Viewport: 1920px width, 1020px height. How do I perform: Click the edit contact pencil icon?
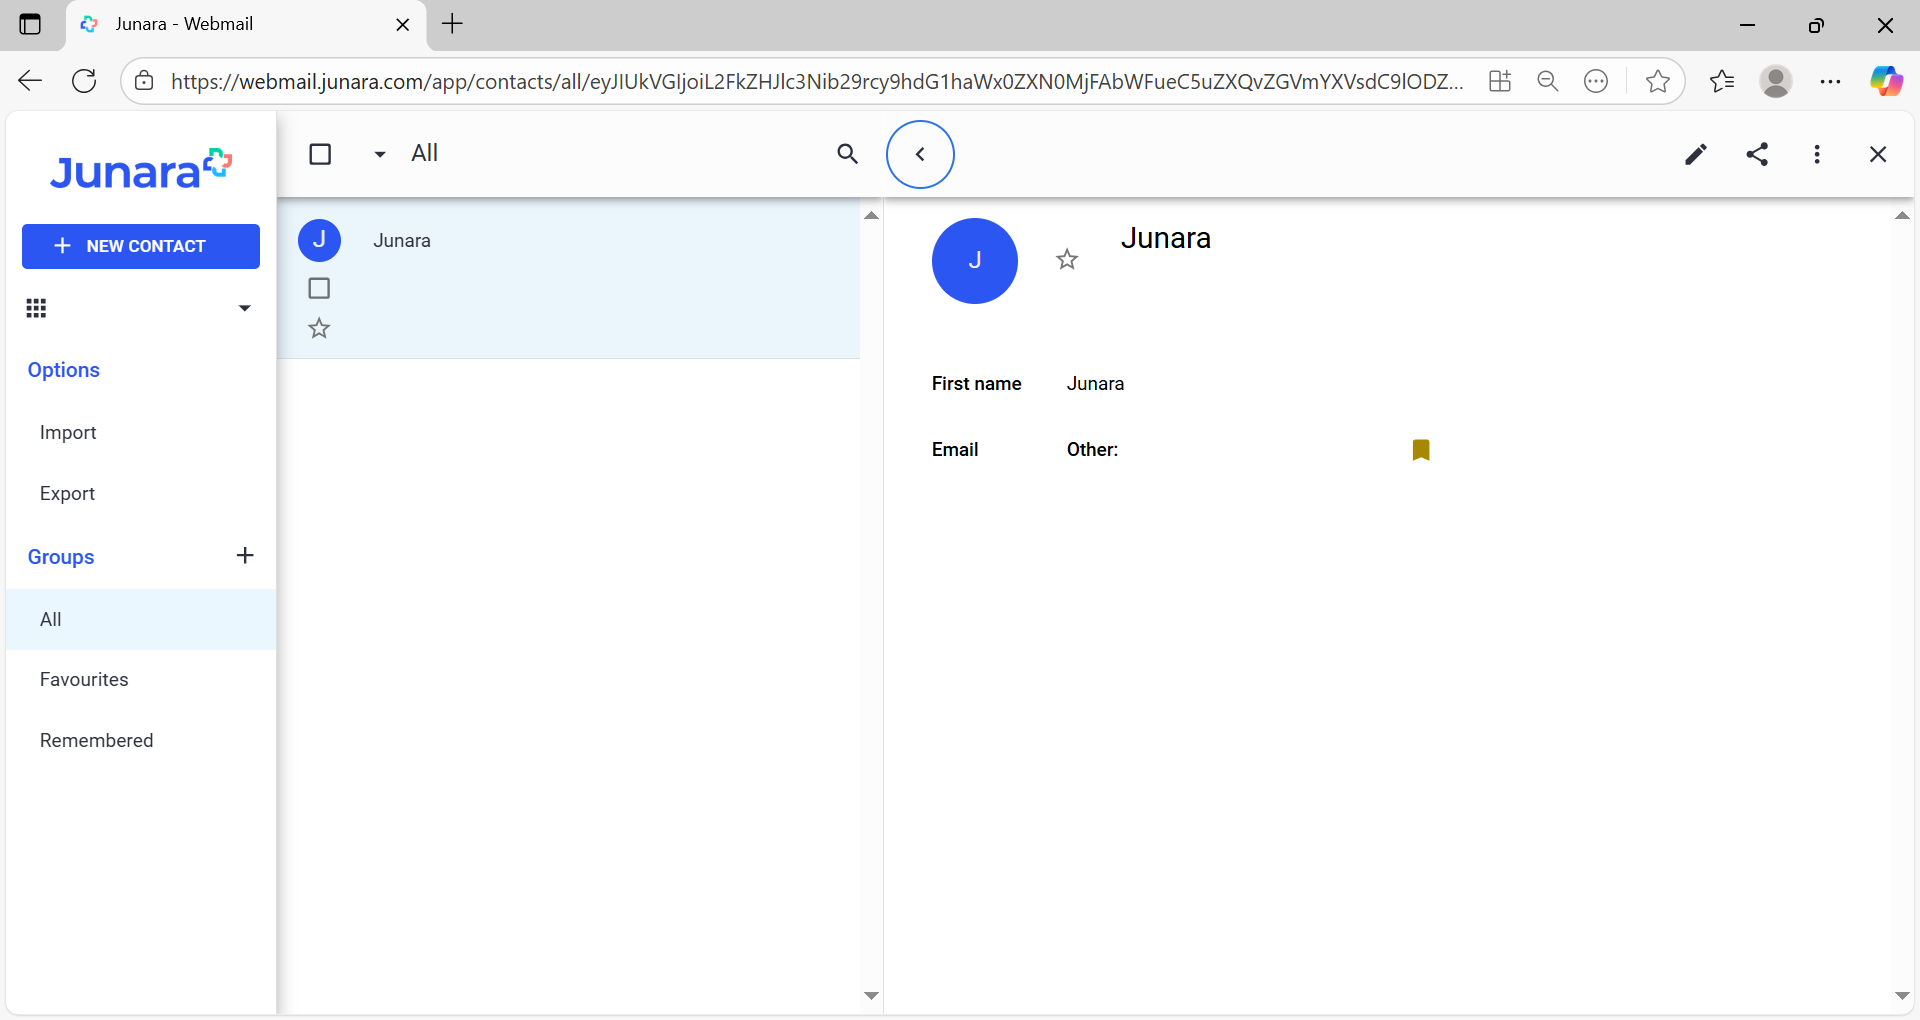(x=1696, y=154)
